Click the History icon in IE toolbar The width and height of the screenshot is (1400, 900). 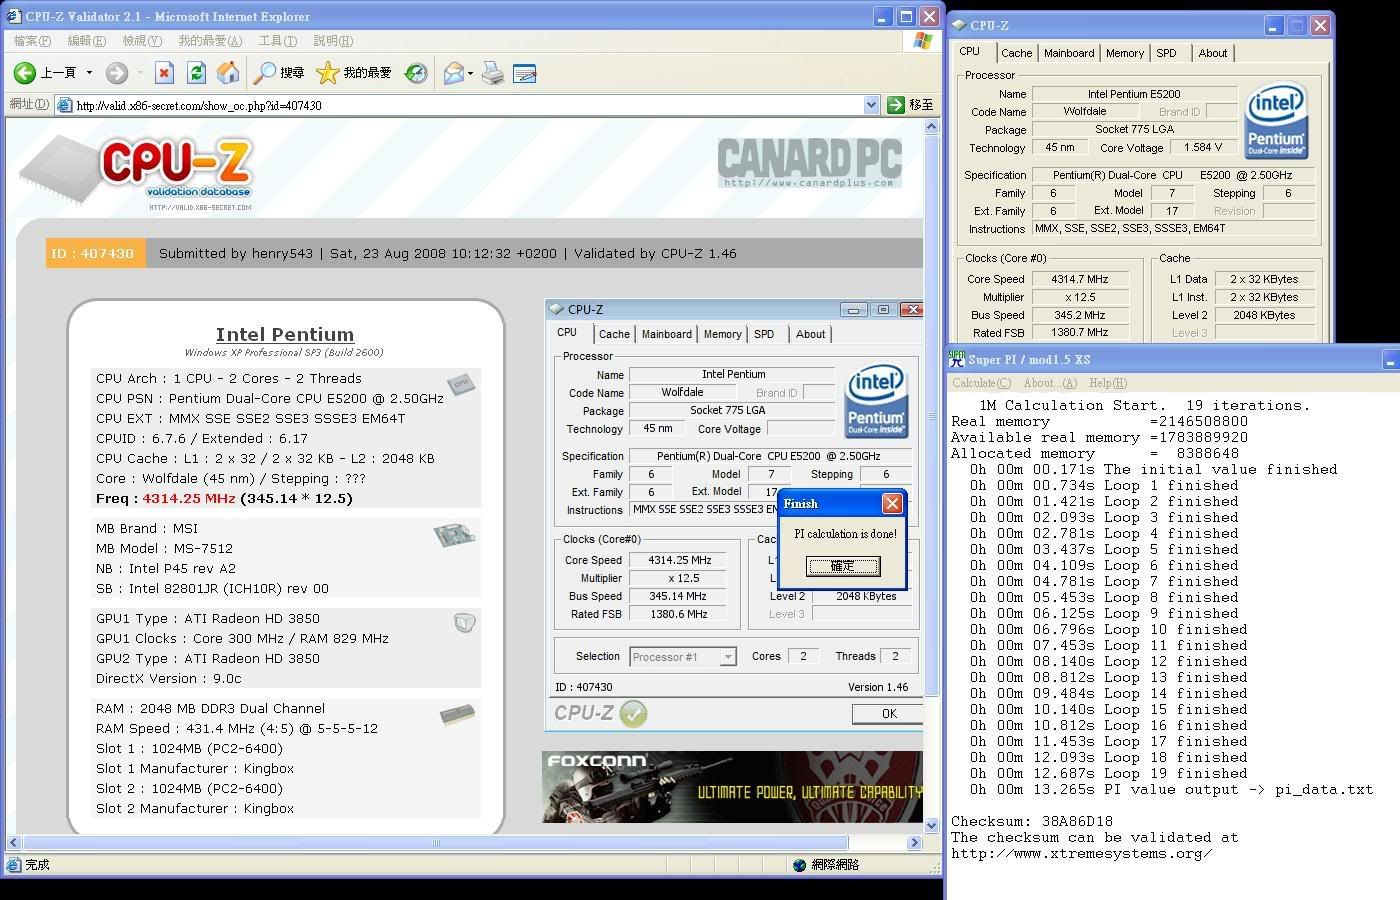pyautogui.click(x=416, y=72)
